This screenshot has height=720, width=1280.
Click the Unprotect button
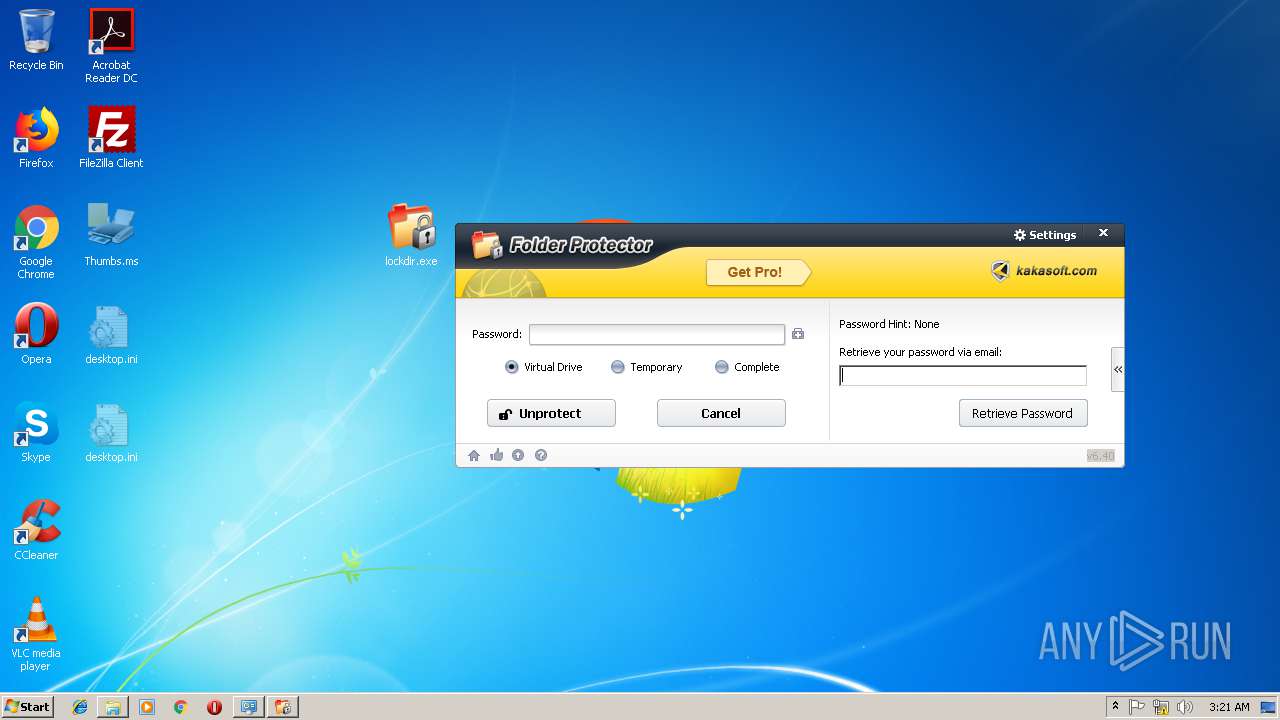pyautogui.click(x=551, y=413)
